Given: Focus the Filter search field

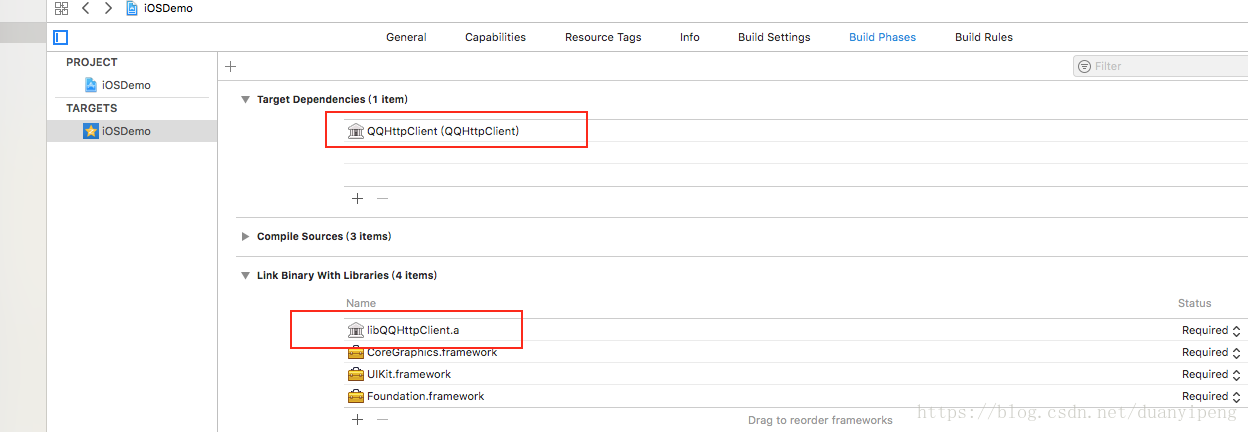Looking at the screenshot, I should click(1163, 66).
